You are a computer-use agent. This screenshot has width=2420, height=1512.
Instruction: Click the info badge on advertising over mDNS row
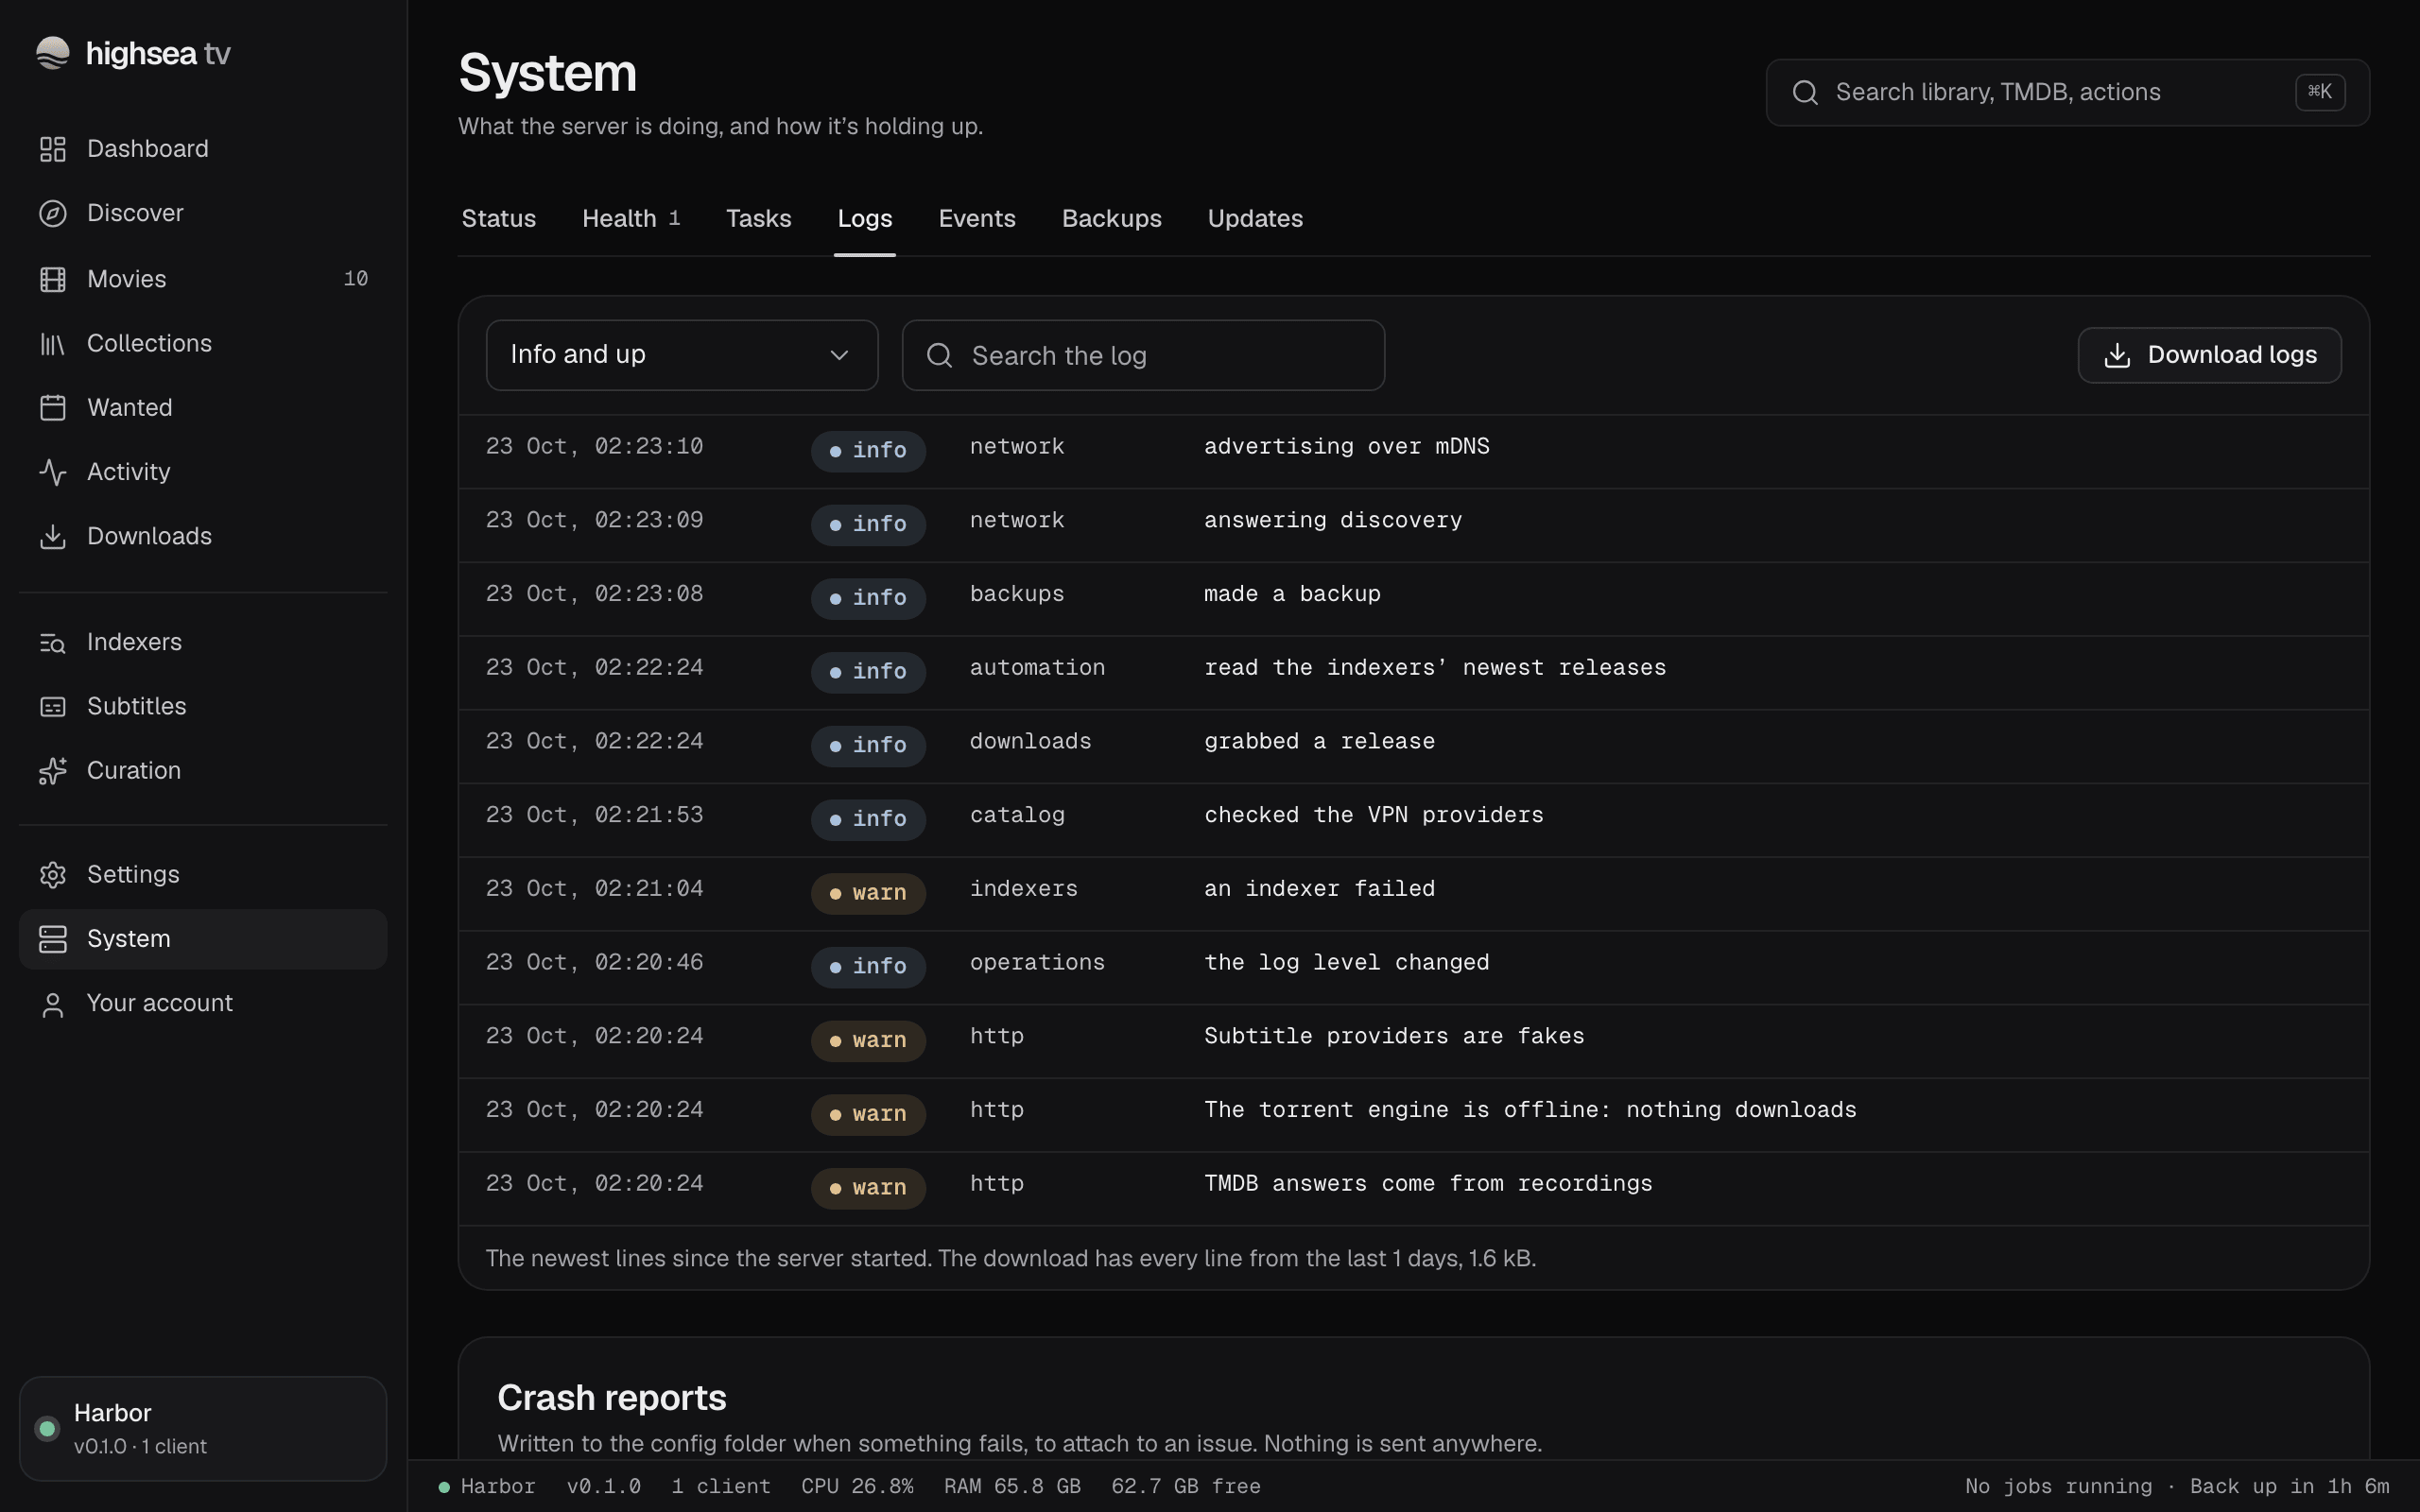(868, 451)
